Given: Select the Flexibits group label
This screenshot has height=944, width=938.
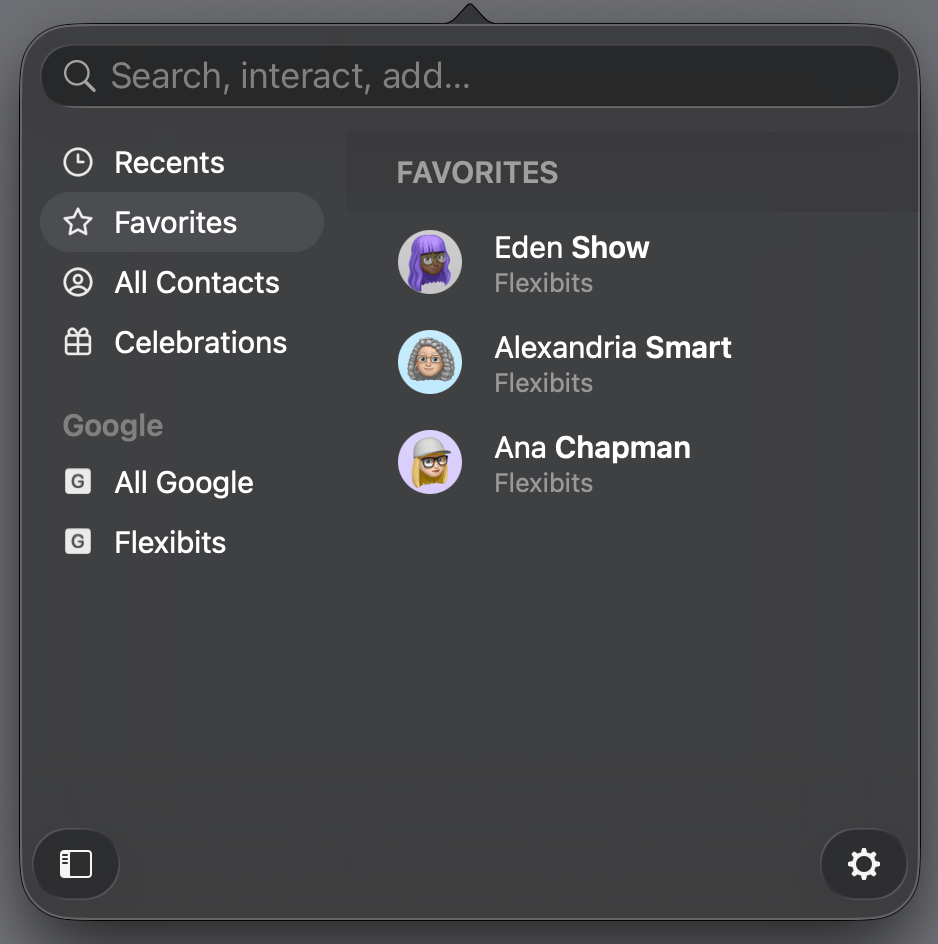Looking at the screenshot, I should (170, 542).
